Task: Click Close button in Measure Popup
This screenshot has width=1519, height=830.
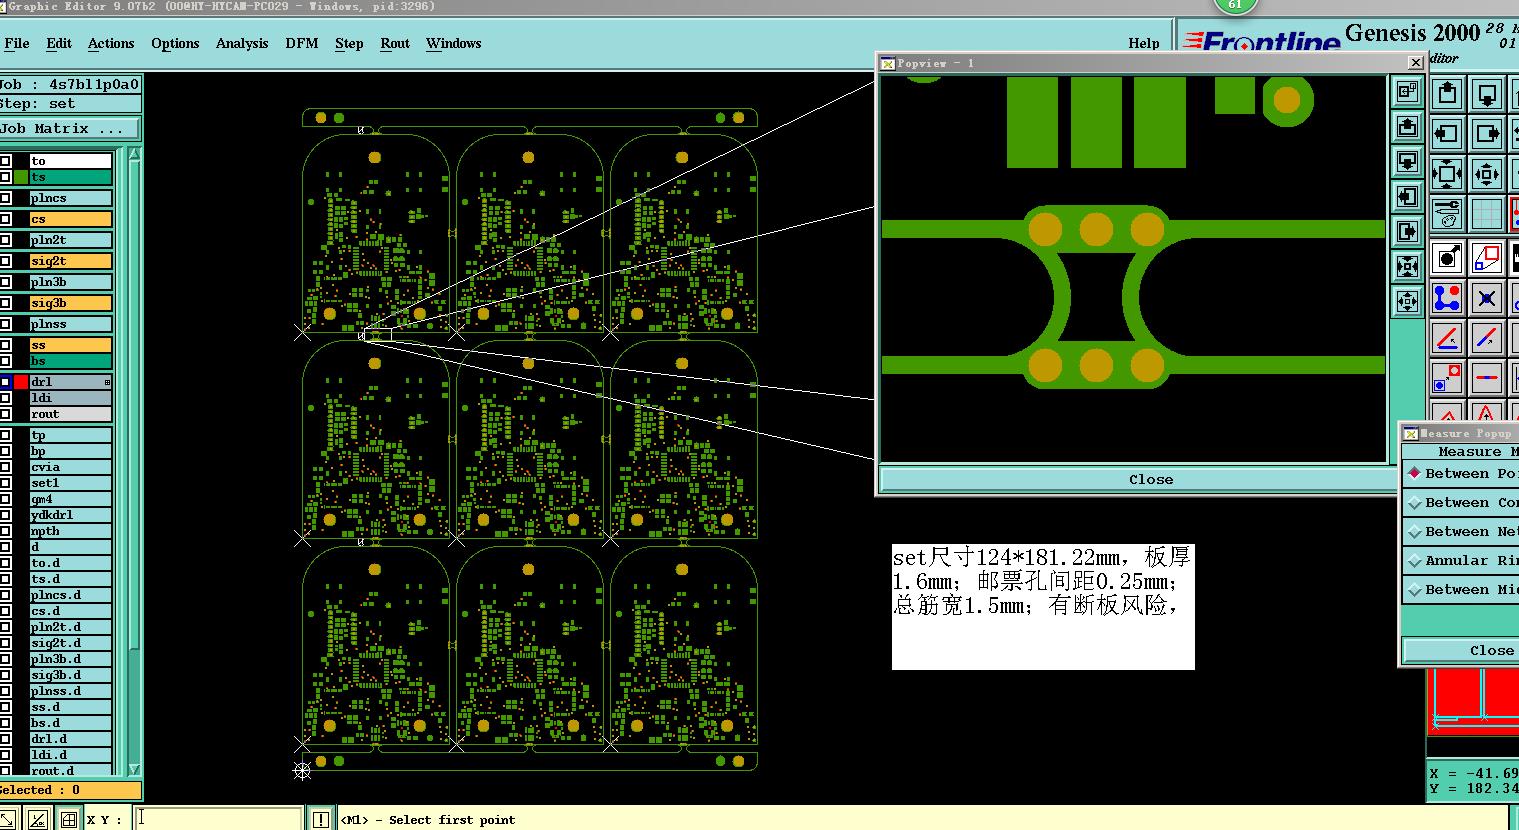Action: 1462,650
